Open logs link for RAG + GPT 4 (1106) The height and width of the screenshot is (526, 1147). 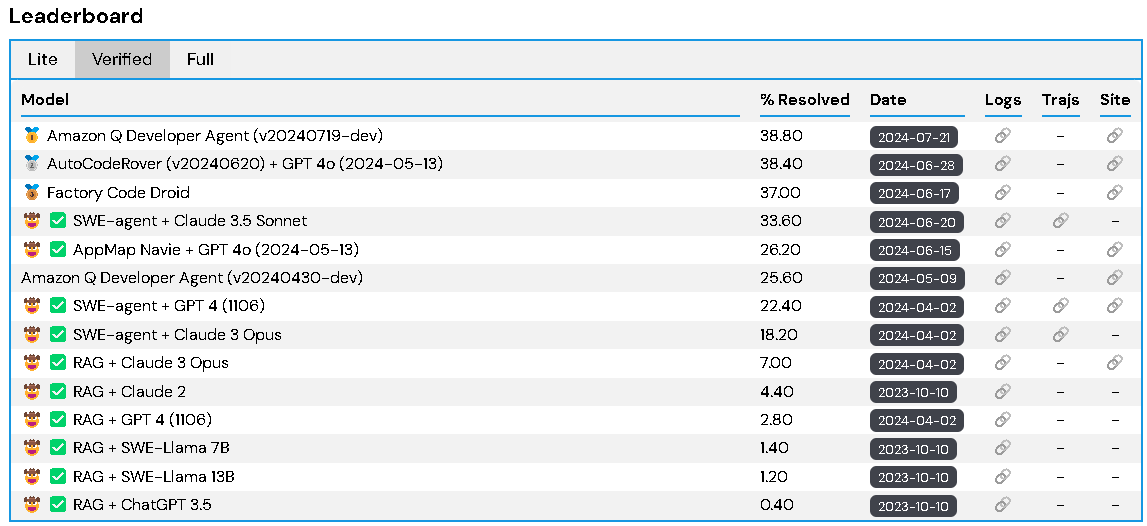click(x=1002, y=419)
